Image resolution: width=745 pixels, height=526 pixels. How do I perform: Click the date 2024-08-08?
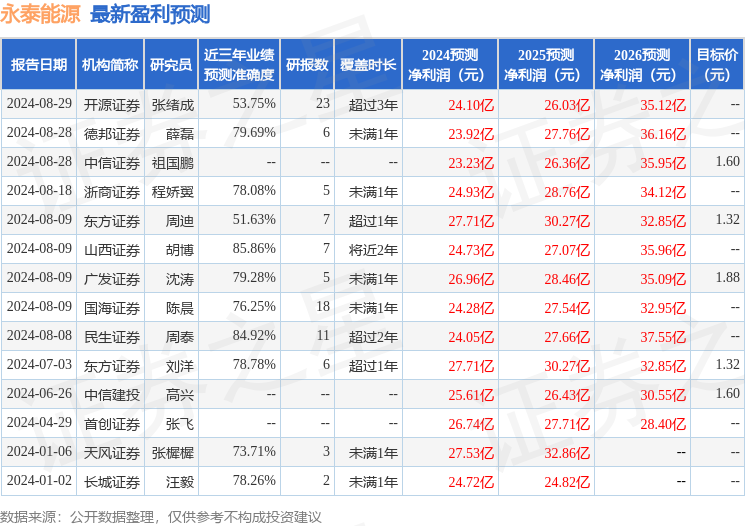39,335
